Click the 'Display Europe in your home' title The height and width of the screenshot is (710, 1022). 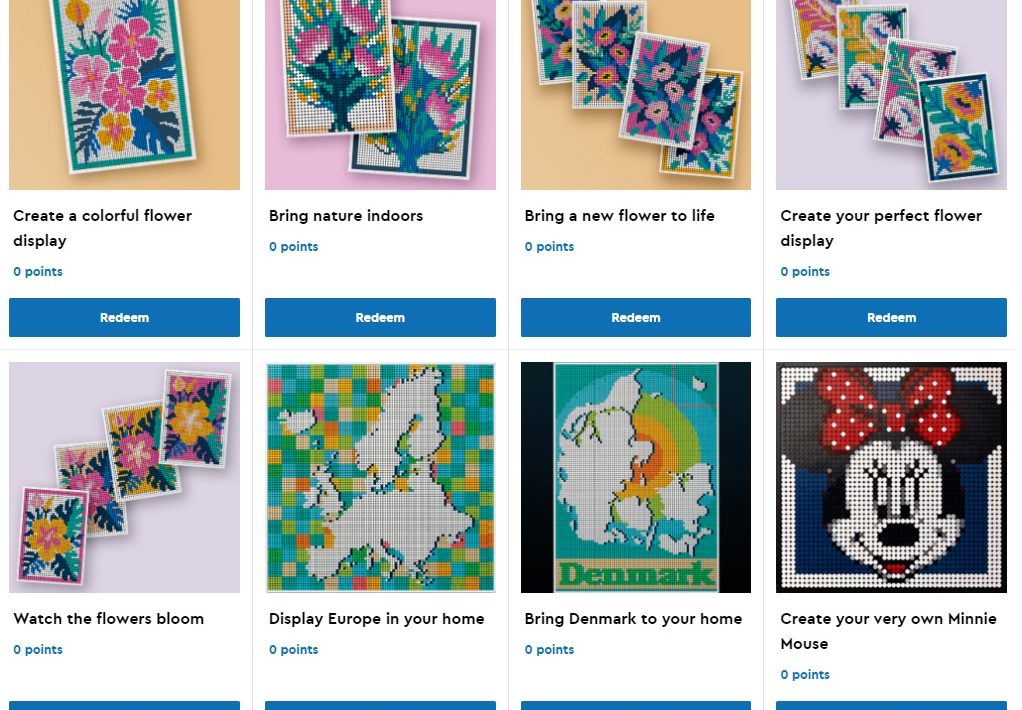coord(377,619)
